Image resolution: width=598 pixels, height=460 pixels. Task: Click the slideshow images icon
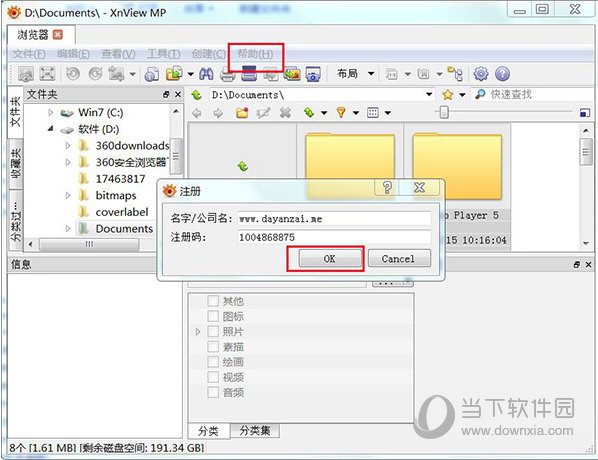pos(292,74)
